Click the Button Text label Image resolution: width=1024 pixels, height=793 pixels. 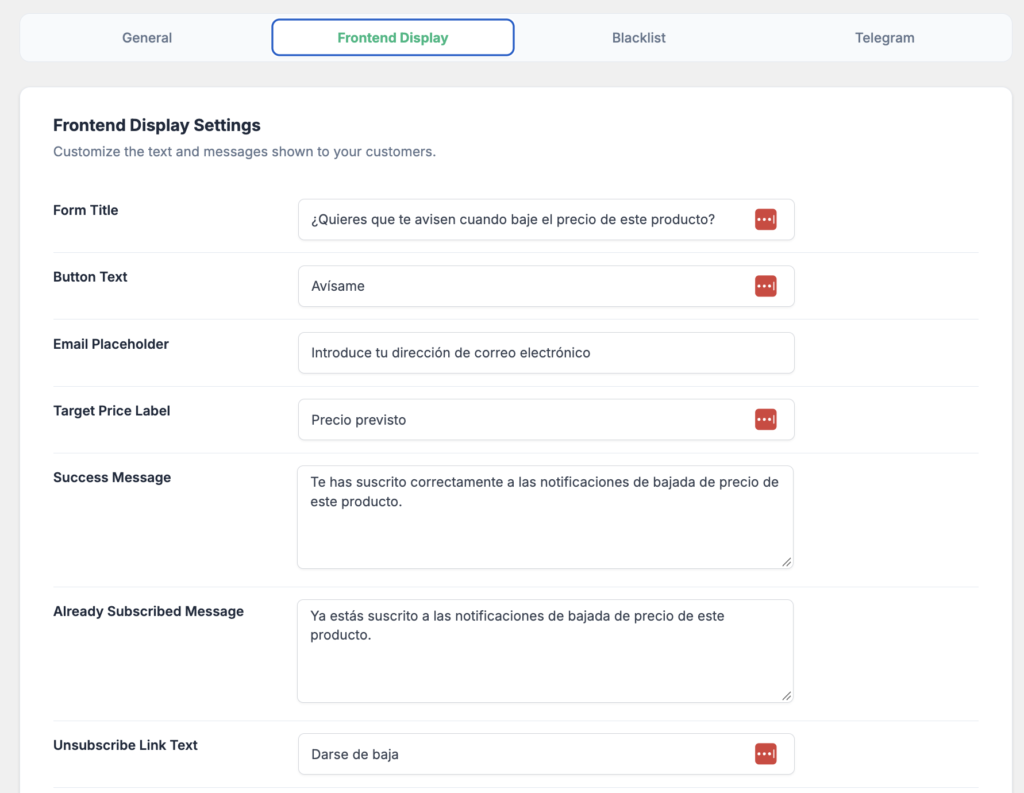click(90, 277)
